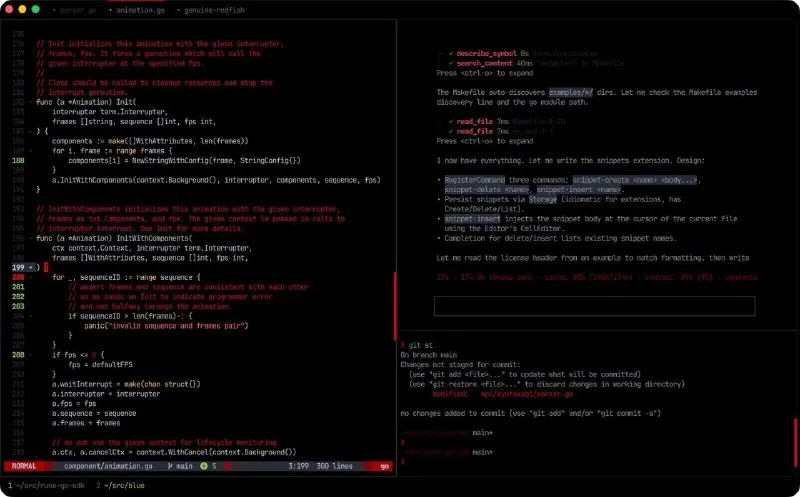Viewport: 800px width, 497px height.
Task: Click the Changes not staged for commit line
Action: coord(460,364)
